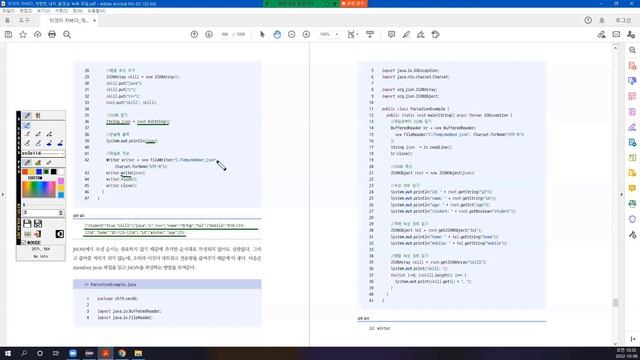Image resolution: width=640 pixels, height=360 pixels.
Task: Open the Protect shield tool in right pane
Action: tap(632, 219)
